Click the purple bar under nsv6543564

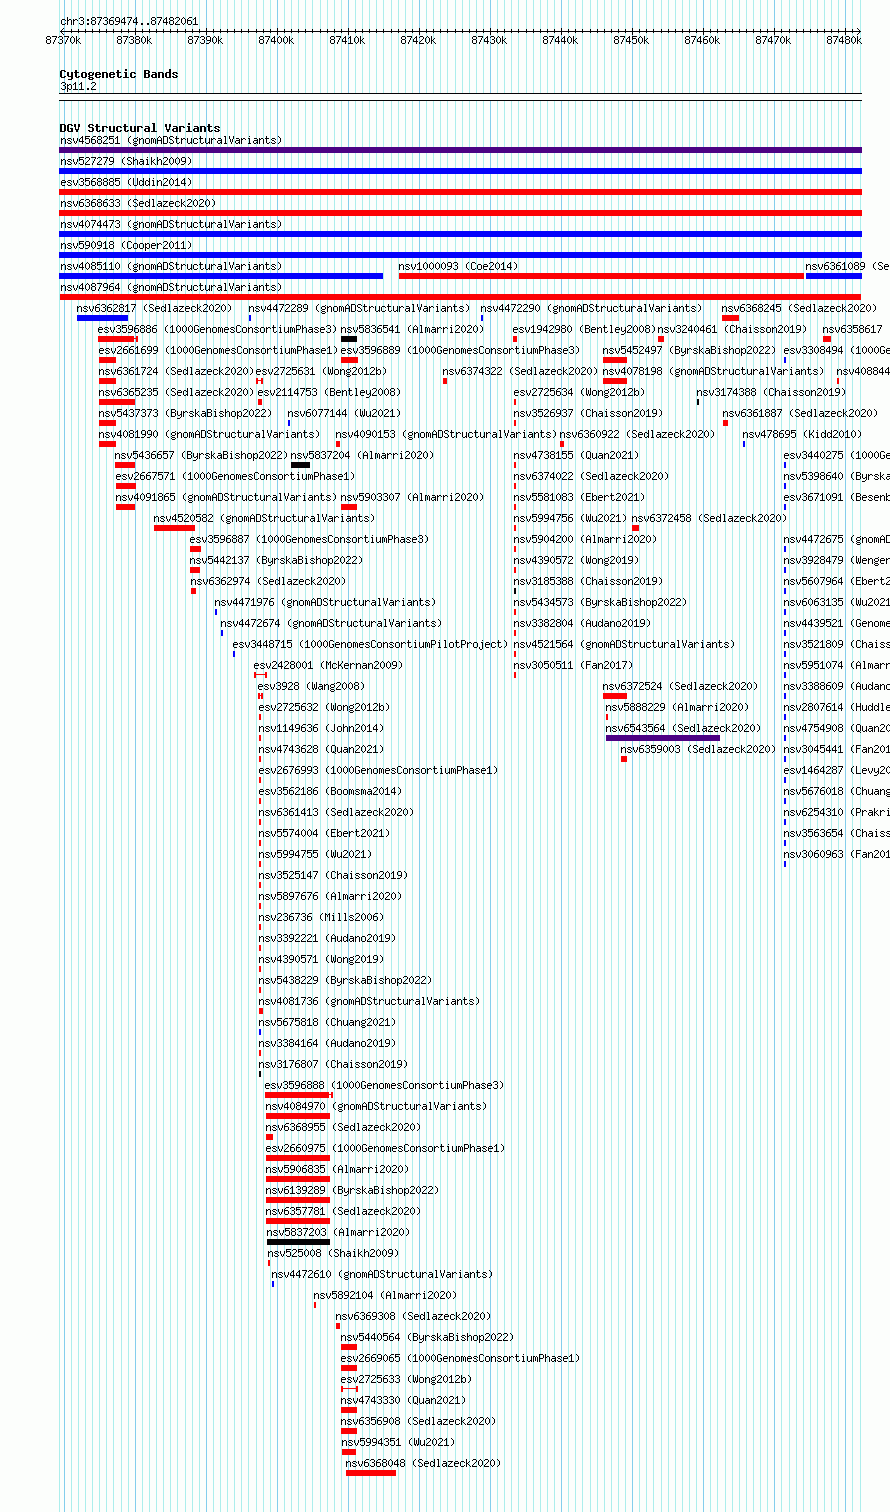tap(663, 738)
